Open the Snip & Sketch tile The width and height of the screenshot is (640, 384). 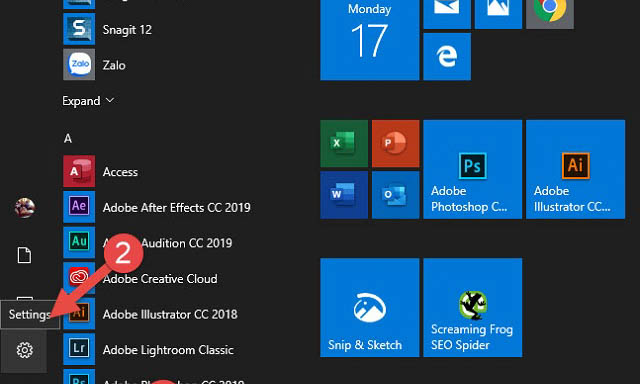point(369,307)
